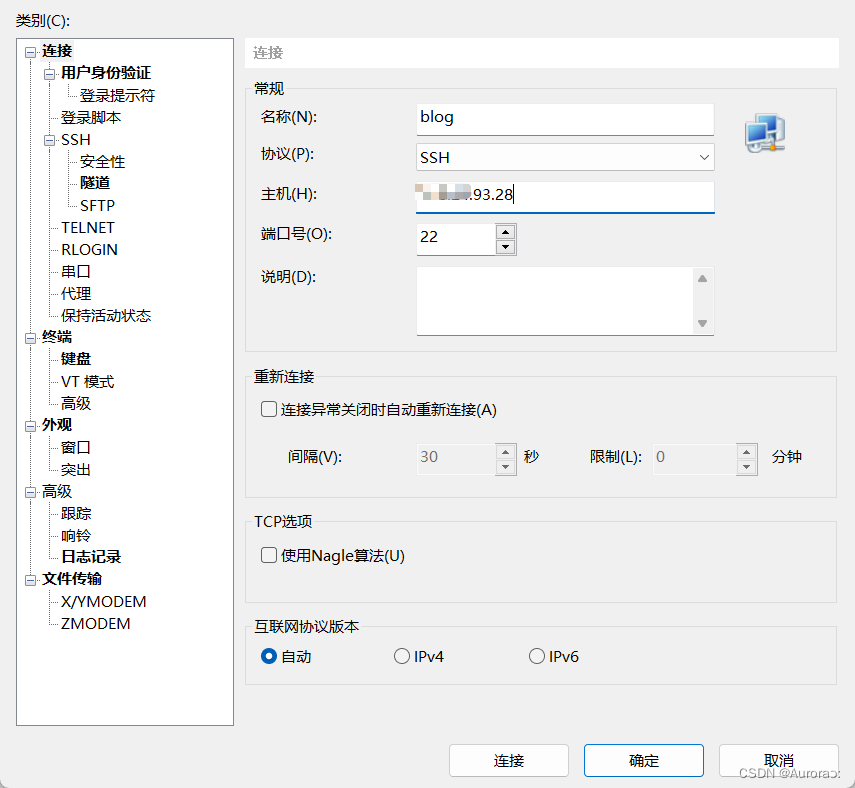
Task: Open the 协议 protocol dropdown
Action: (x=704, y=157)
